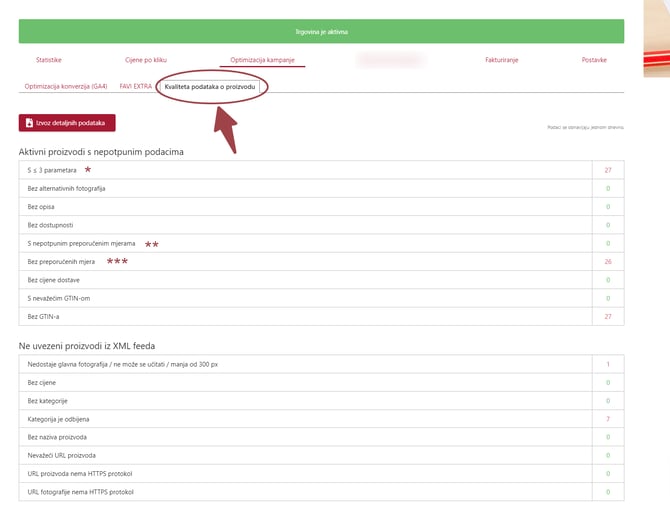This screenshot has height=507, width=670.
Task: Click the count for Bez GTIN-a row
Action: click(x=607, y=316)
